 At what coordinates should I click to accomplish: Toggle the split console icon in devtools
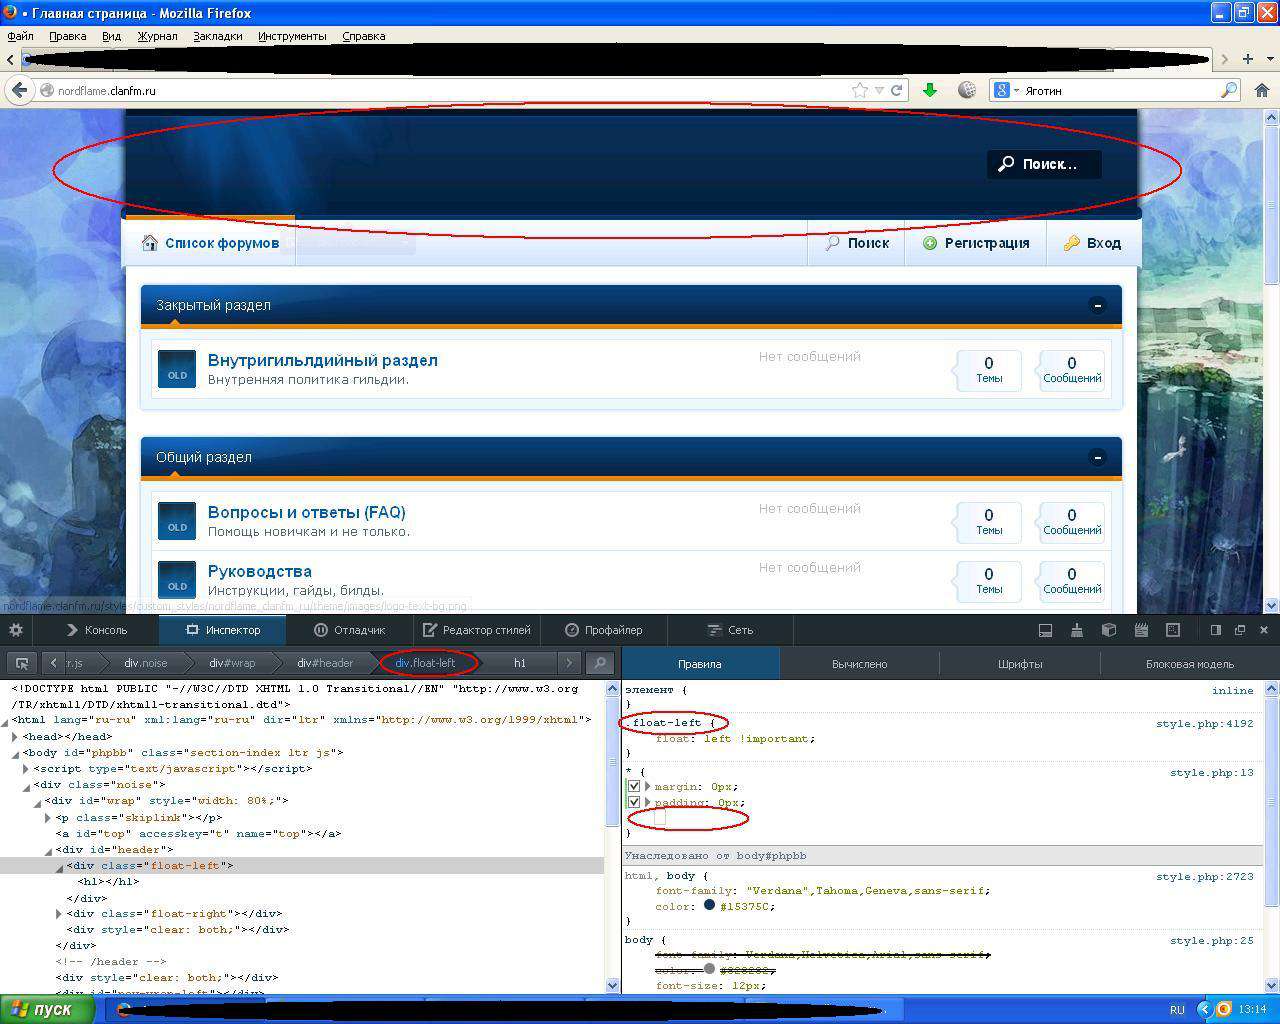[x=1045, y=630]
